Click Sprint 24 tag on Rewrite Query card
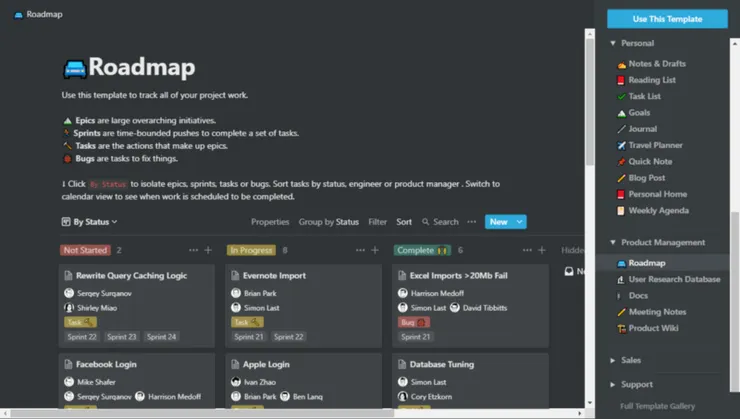740x419 pixels. (x=161, y=337)
